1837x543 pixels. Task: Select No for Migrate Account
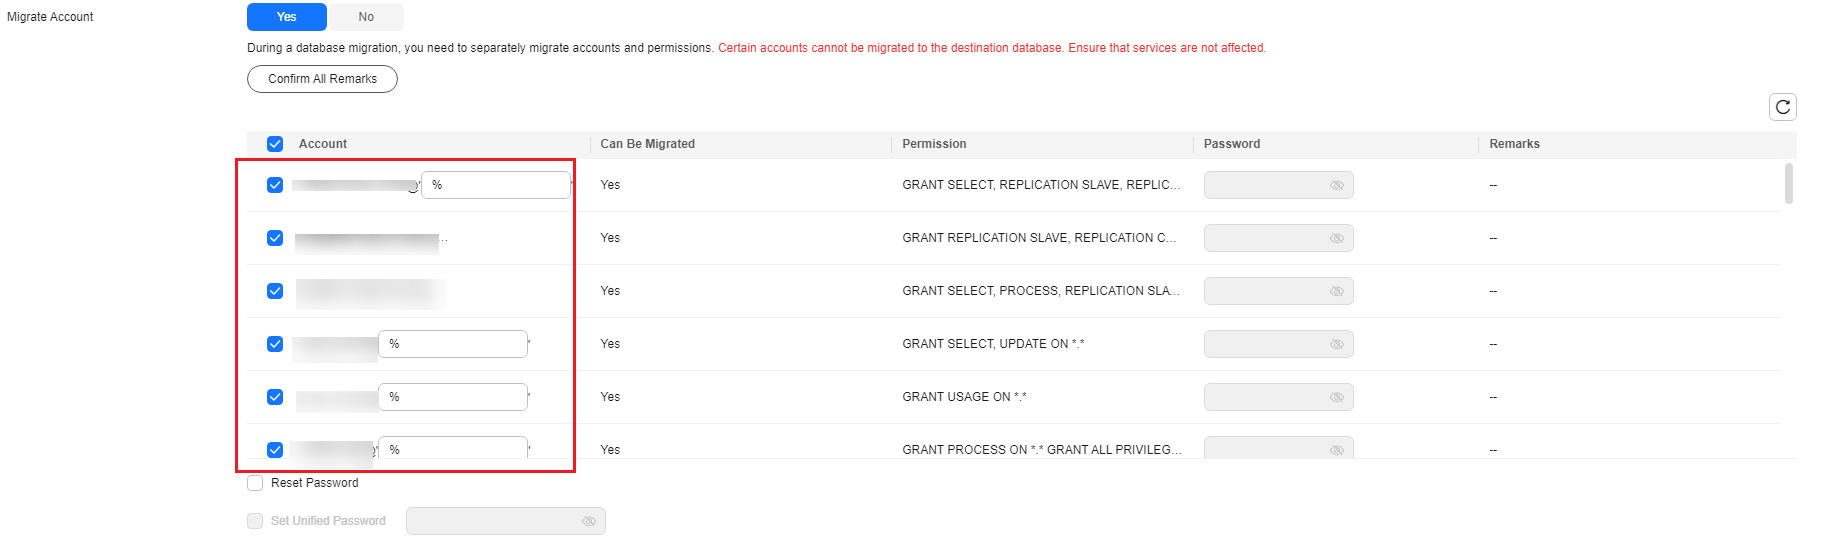pyautogui.click(x=366, y=17)
